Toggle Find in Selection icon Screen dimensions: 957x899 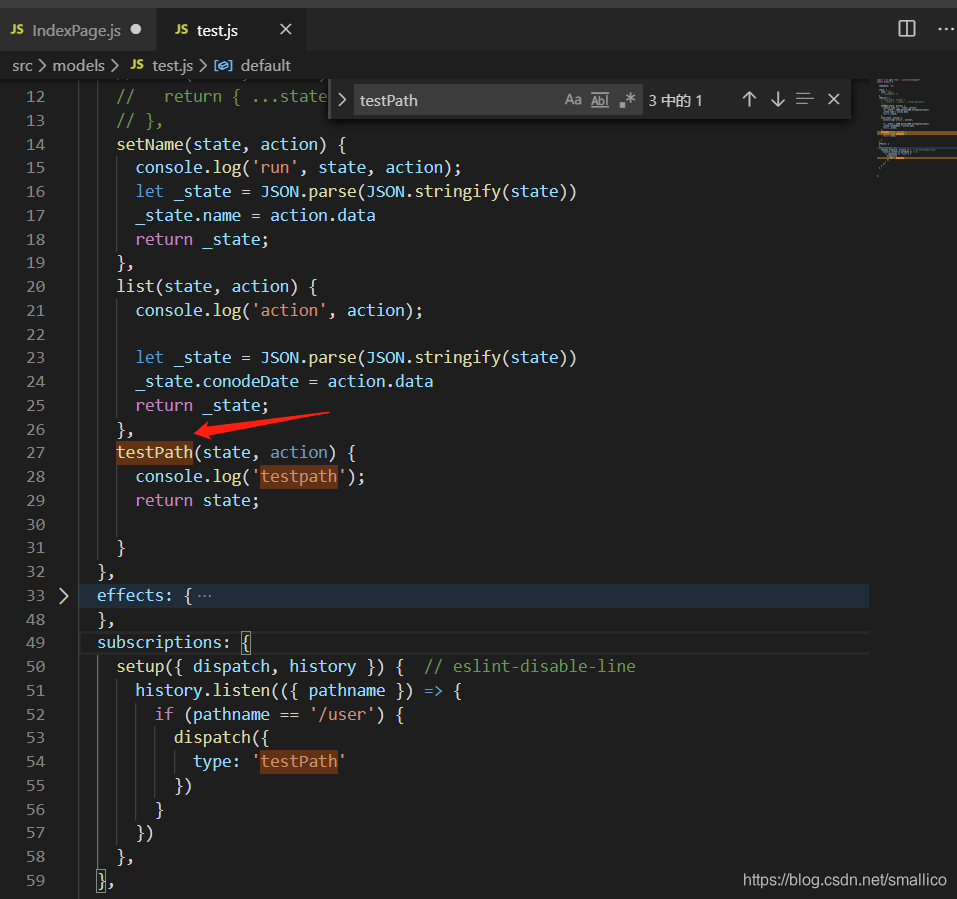(805, 99)
